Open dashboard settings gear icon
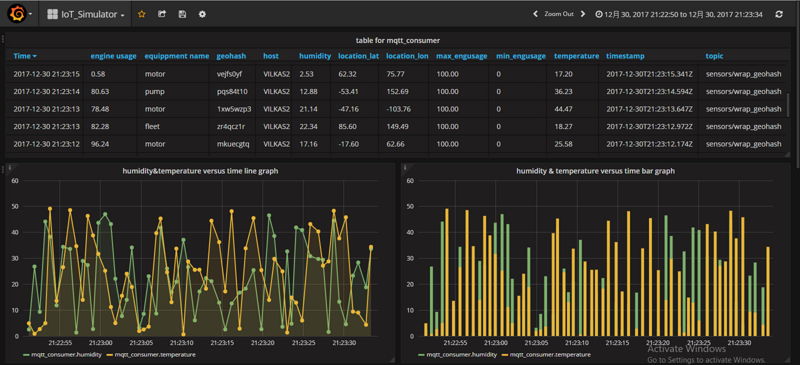 coord(202,14)
